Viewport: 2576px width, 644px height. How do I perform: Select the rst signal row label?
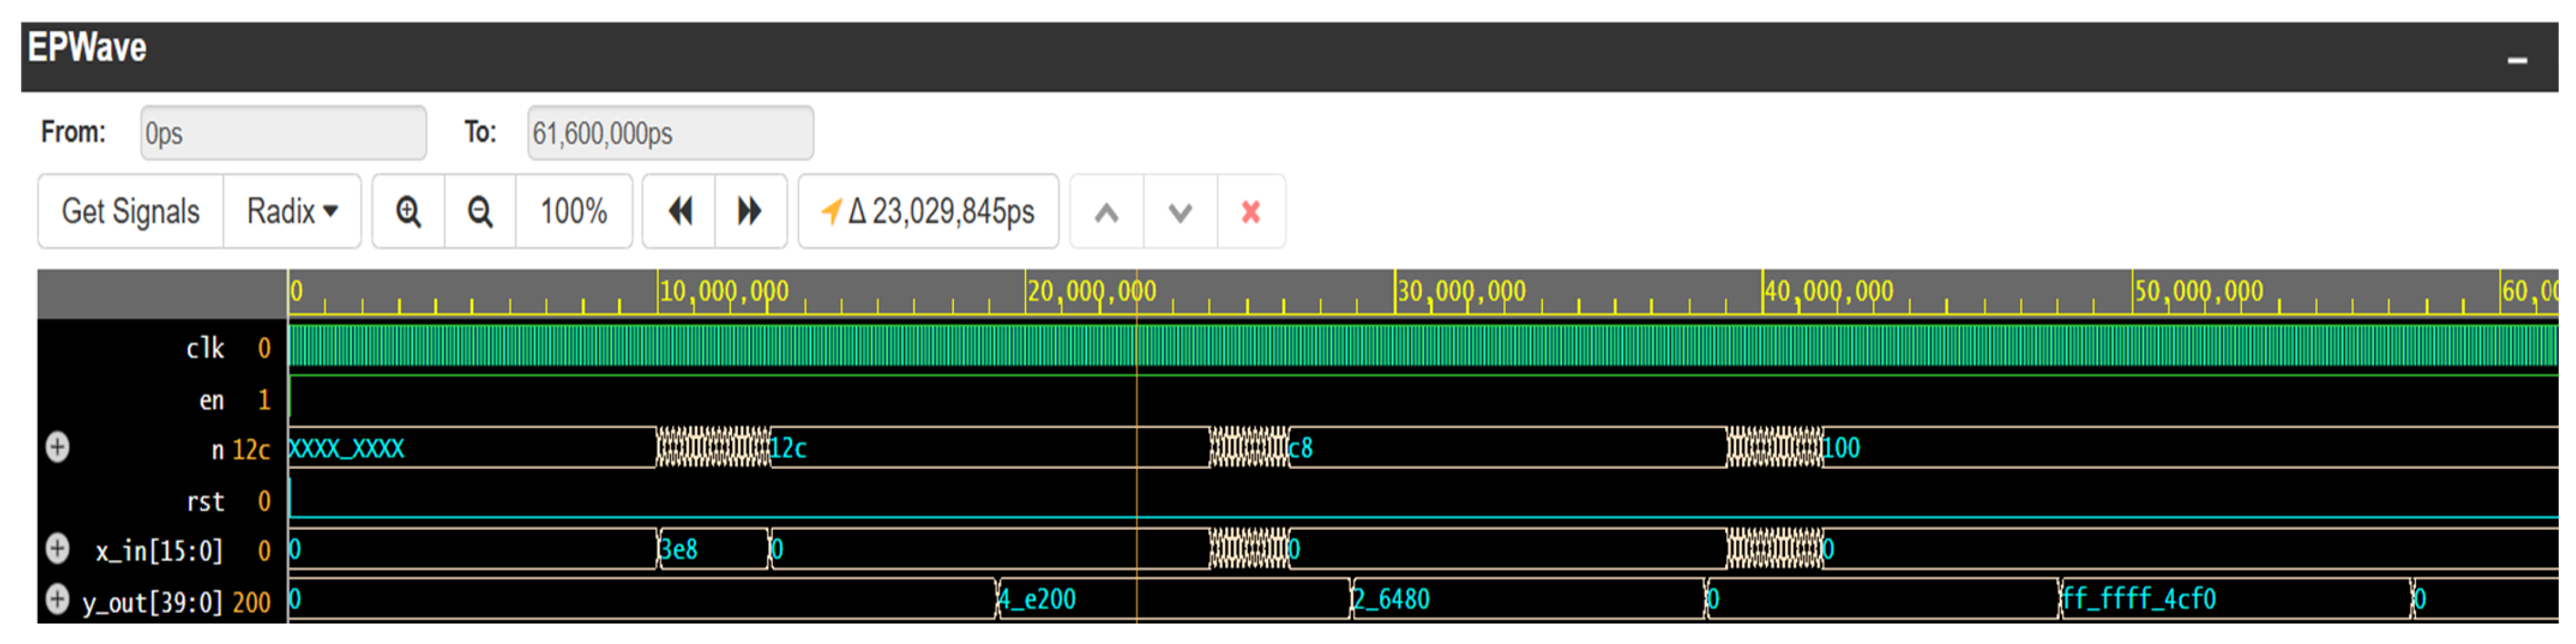[x=205, y=501]
